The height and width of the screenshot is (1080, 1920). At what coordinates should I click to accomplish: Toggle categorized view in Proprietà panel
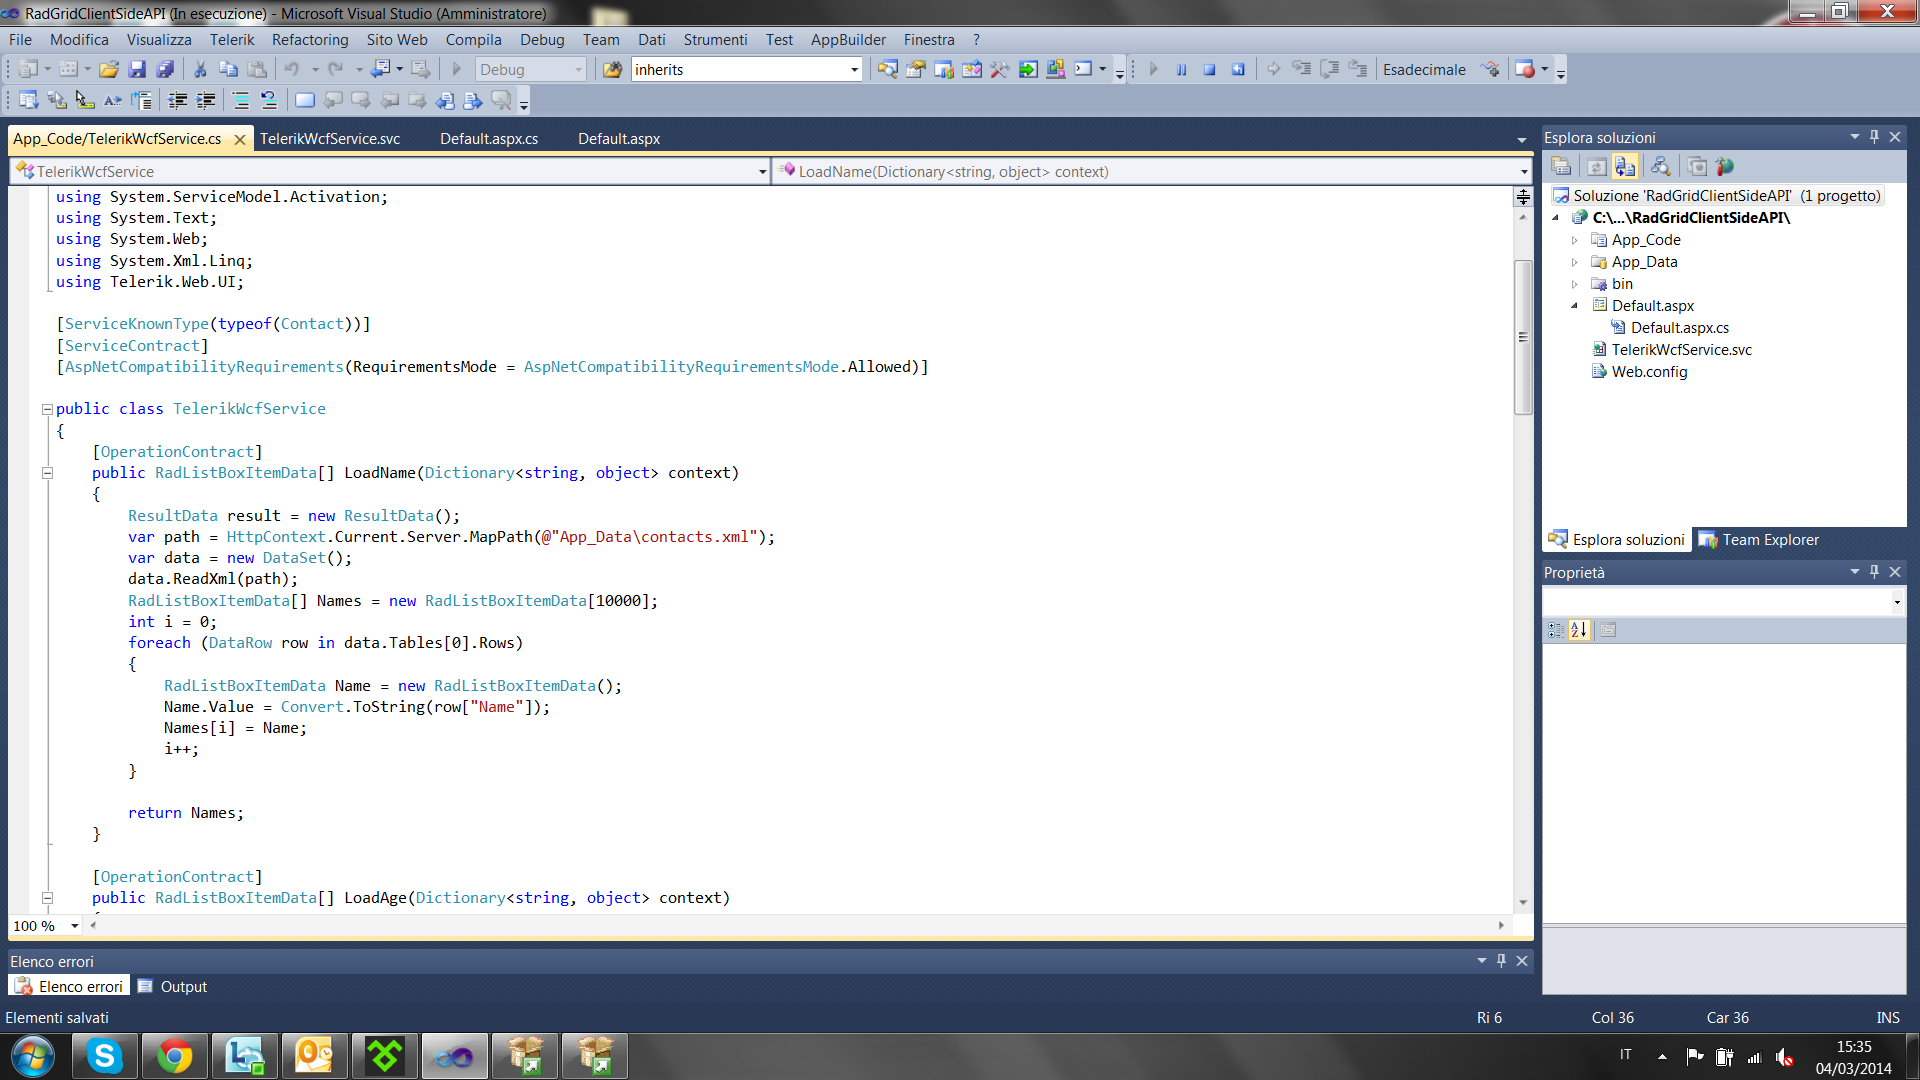pos(1556,630)
